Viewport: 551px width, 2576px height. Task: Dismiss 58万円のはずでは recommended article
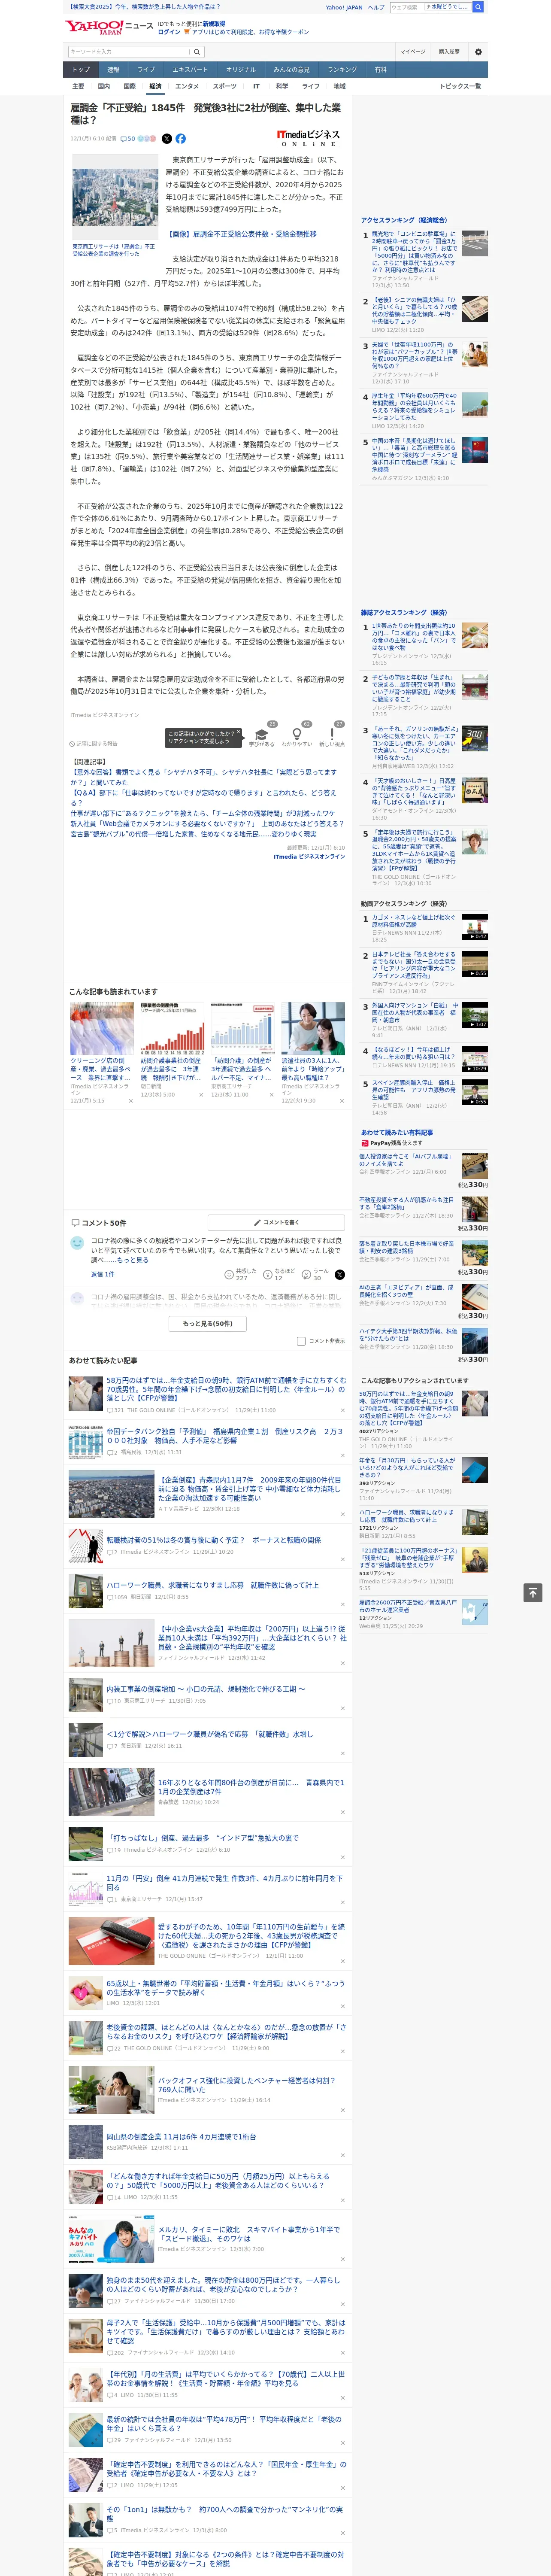tap(342, 1411)
